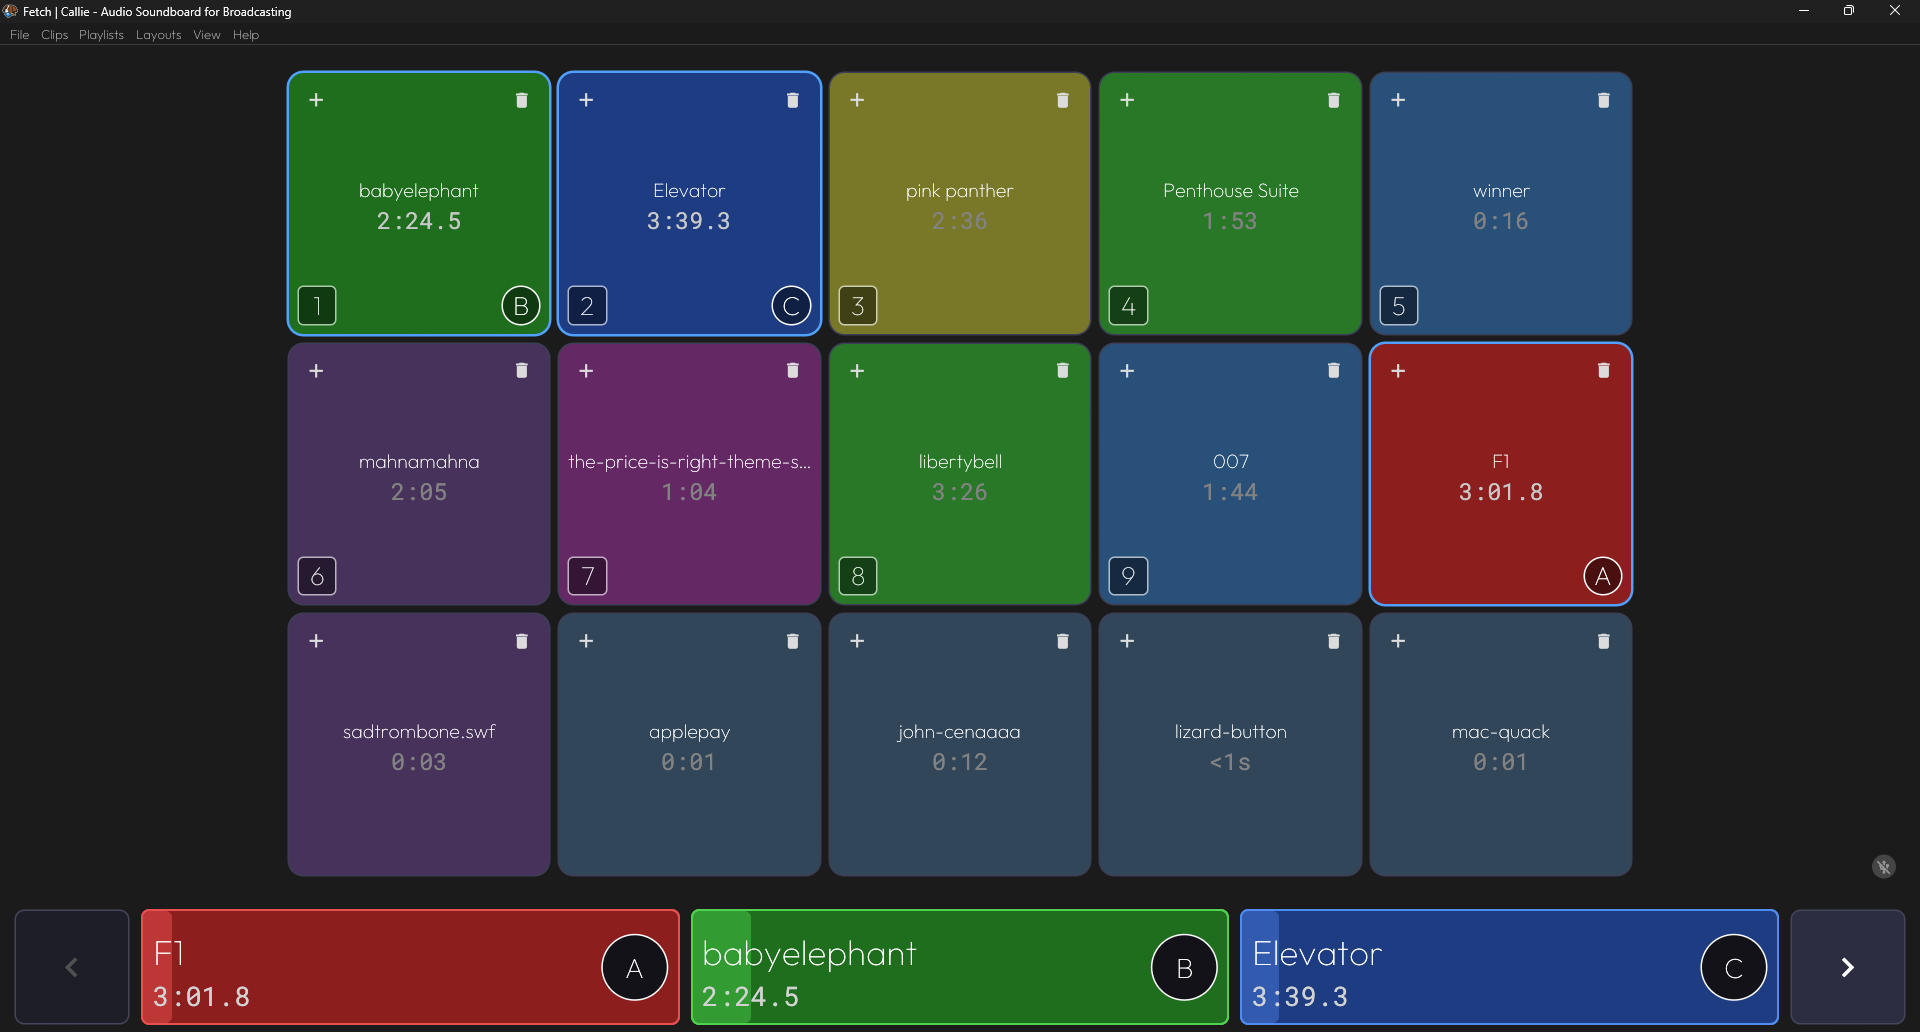Open the Layouts menu
The image size is (1920, 1032).
(158, 34)
